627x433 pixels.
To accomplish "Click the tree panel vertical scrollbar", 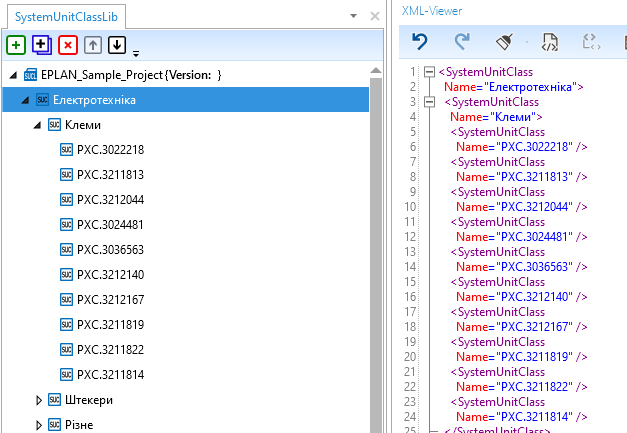I will (x=376, y=250).
